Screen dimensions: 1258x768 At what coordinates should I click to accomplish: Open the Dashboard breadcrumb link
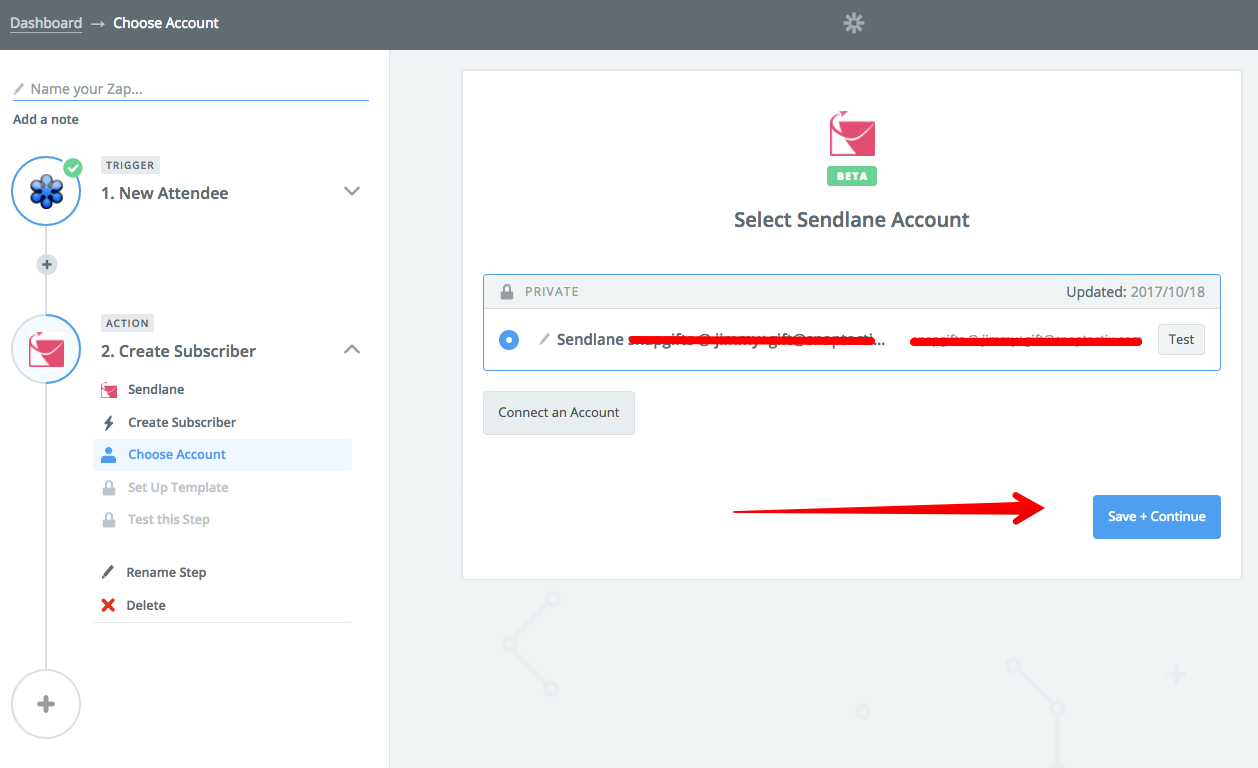pyautogui.click(x=46, y=22)
